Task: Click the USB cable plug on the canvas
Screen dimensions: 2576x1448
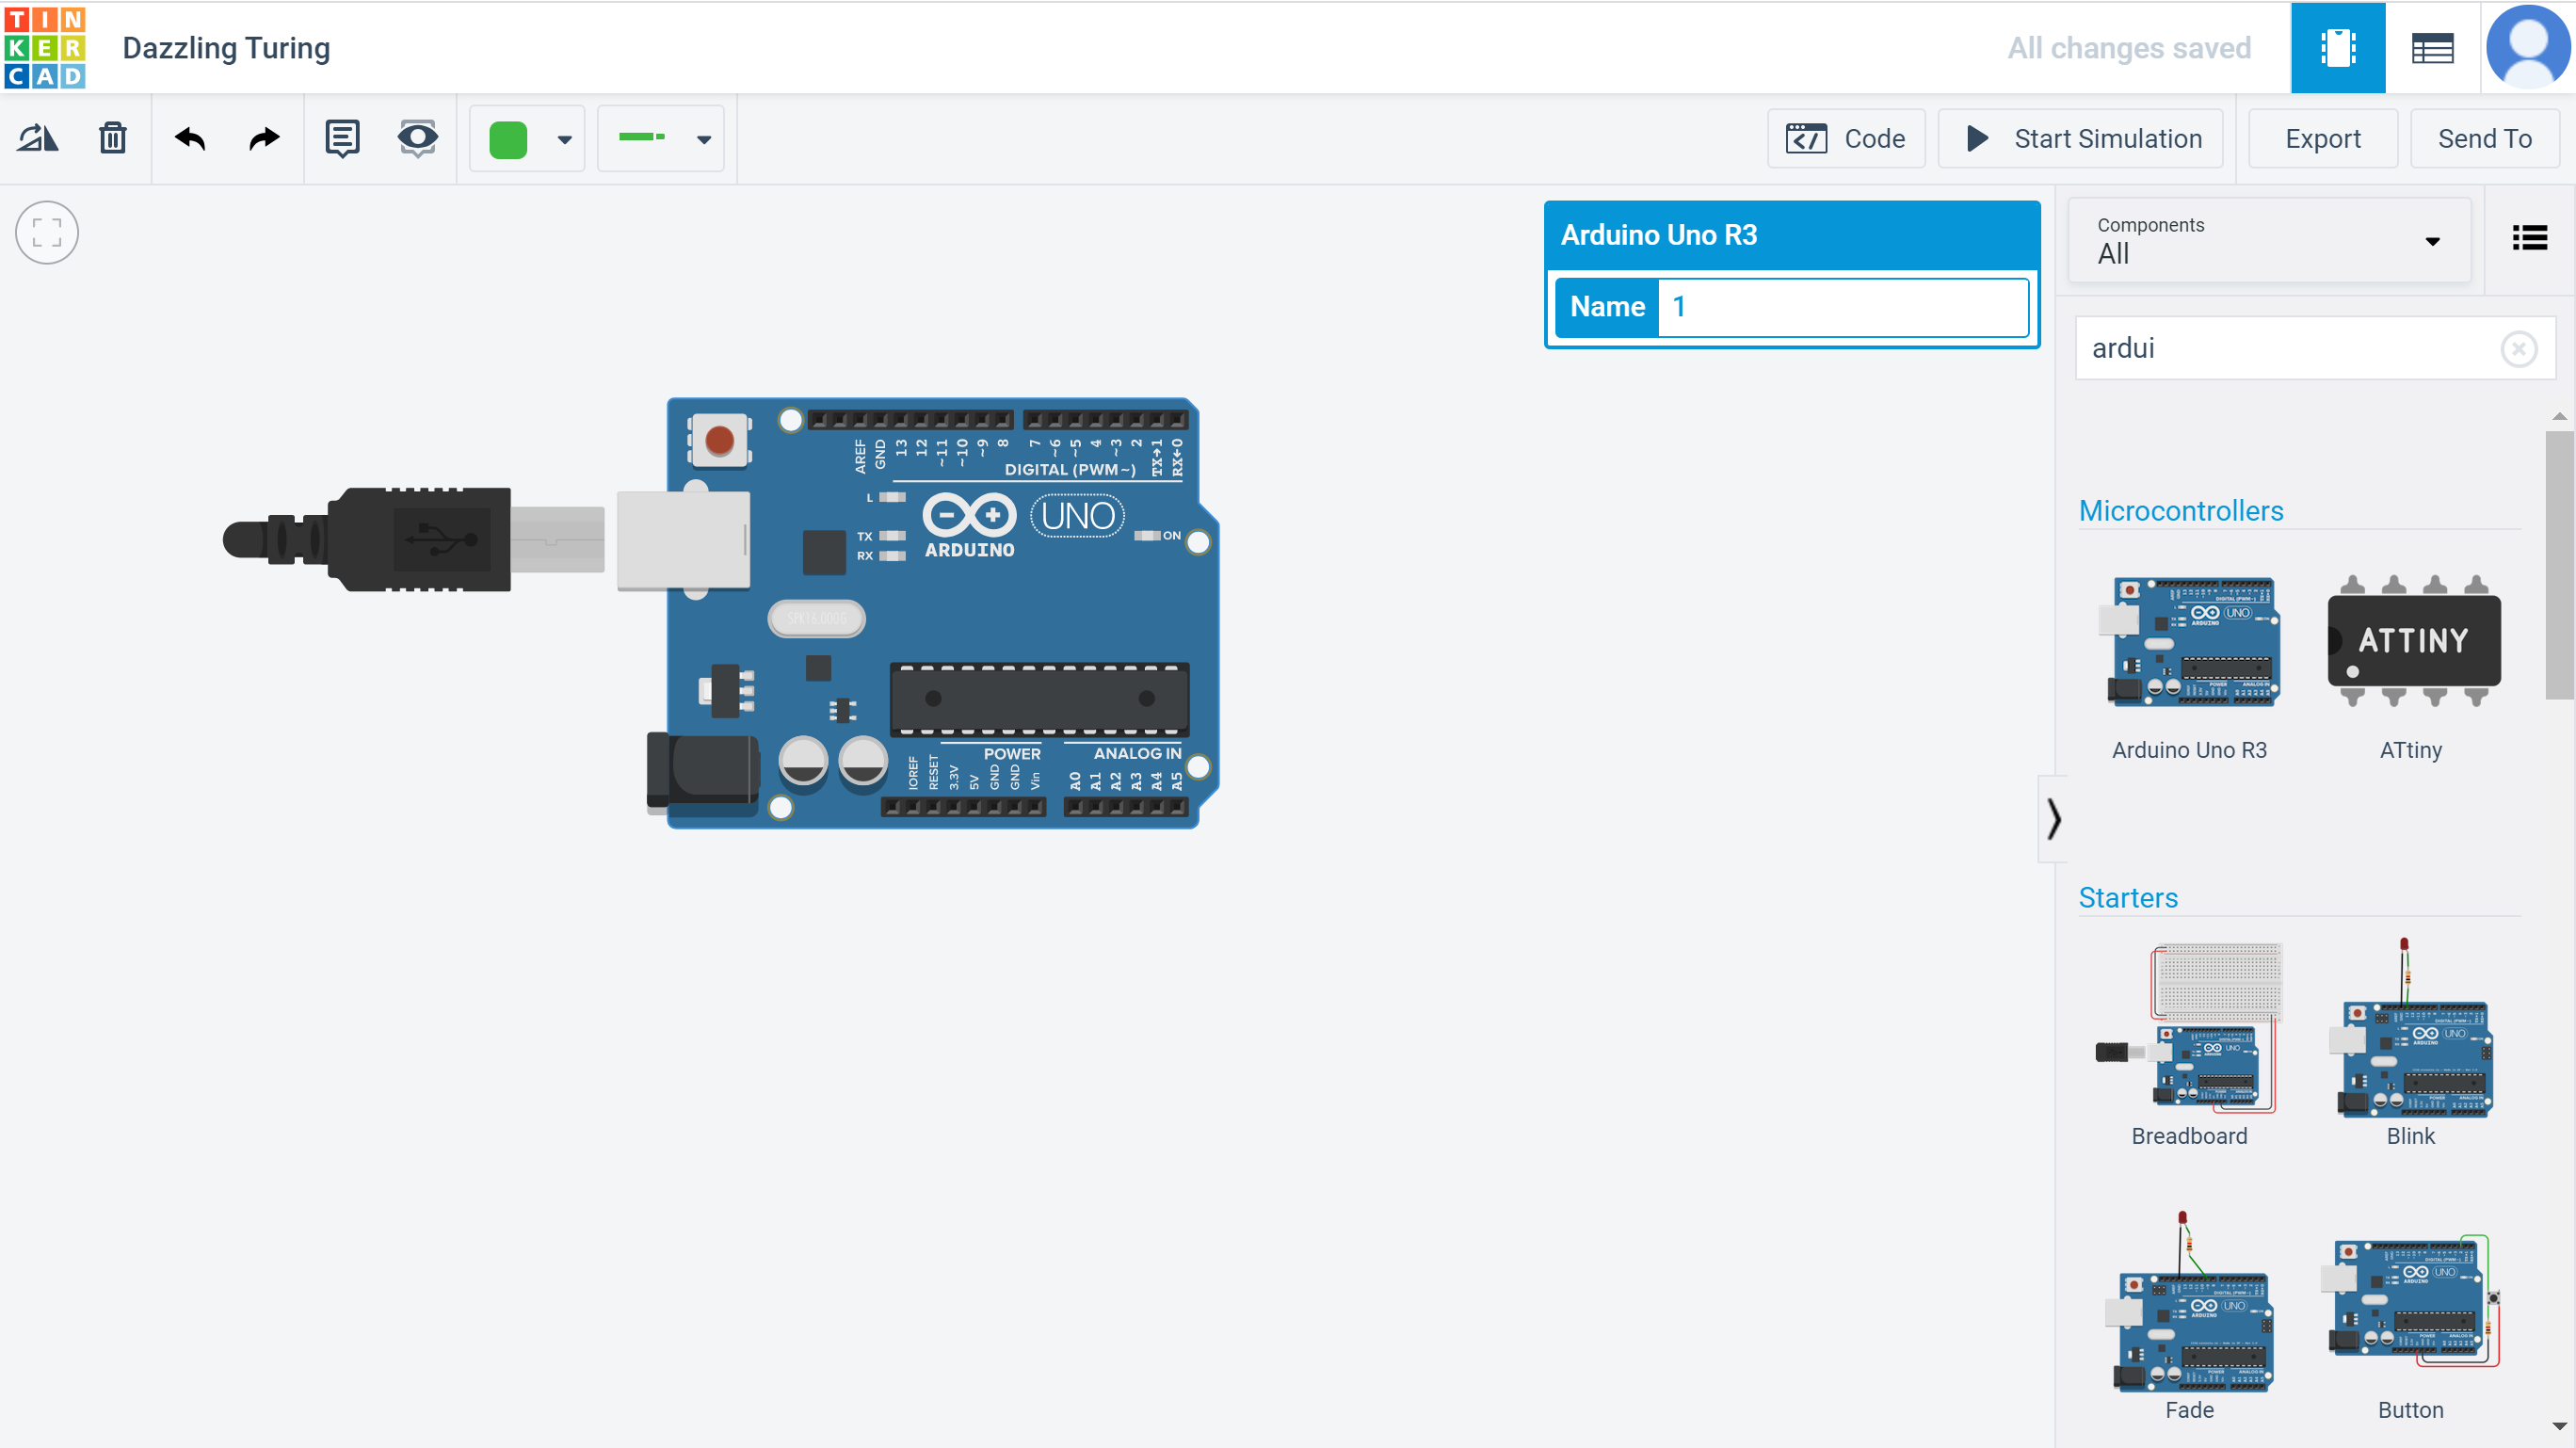Action: point(414,540)
